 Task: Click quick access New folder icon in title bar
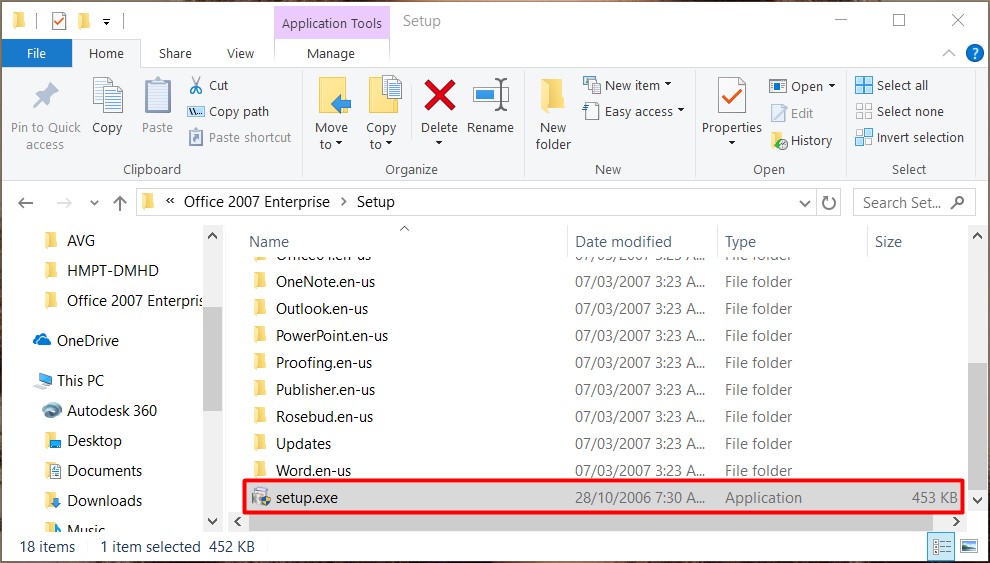click(84, 21)
